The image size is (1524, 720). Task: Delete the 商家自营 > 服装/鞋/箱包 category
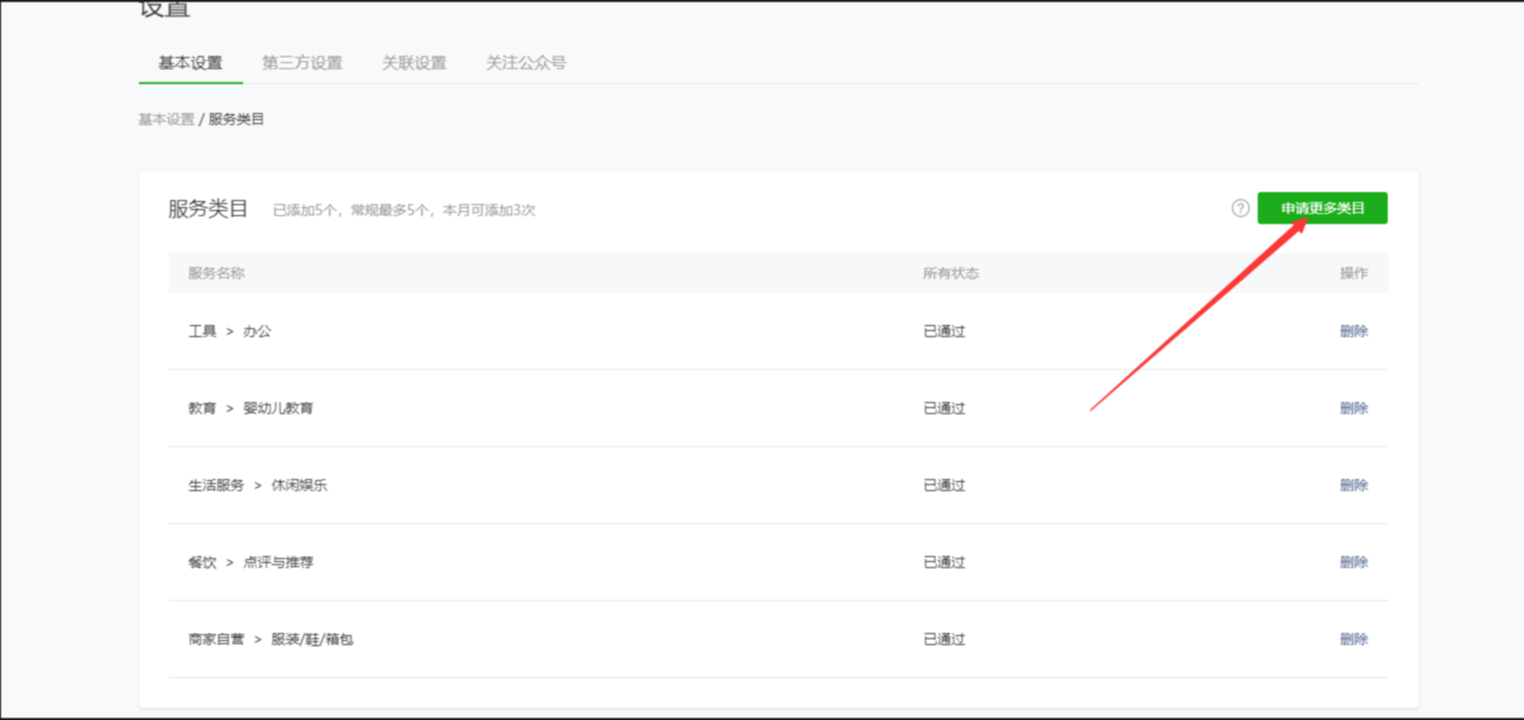pos(1354,639)
